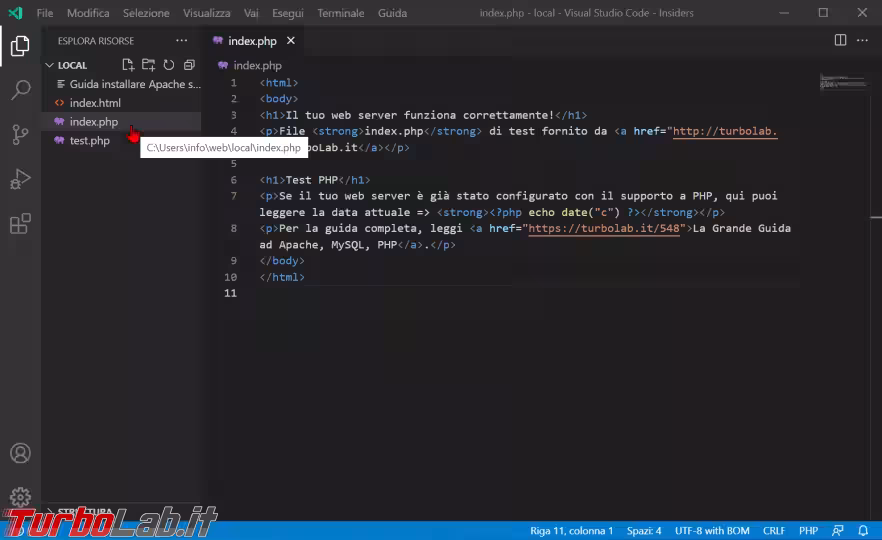This screenshot has height=540, width=882.
Task: Click the New Folder icon in LOCAL
Action: pyautogui.click(x=148, y=65)
